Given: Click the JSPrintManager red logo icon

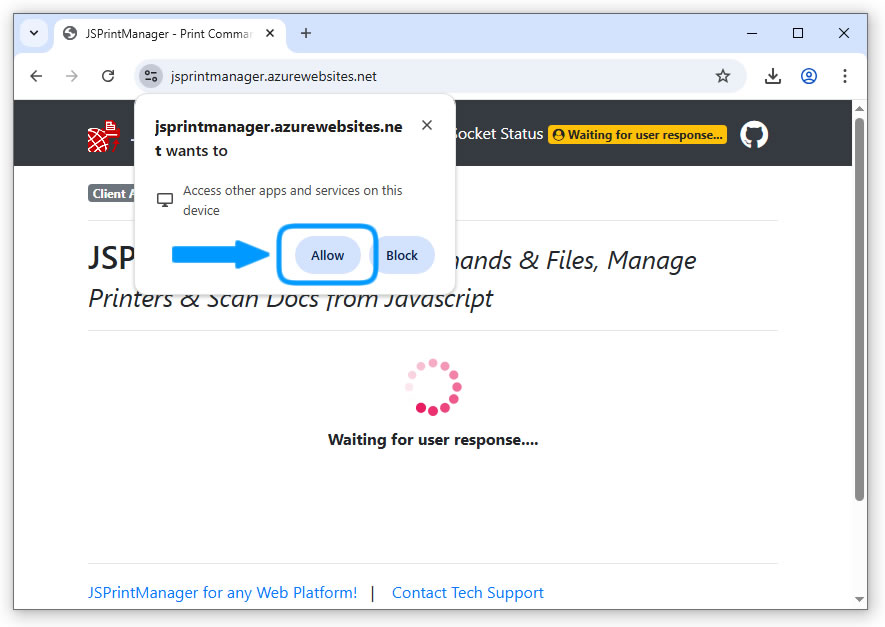Looking at the screenshot, I should [103, 136].
